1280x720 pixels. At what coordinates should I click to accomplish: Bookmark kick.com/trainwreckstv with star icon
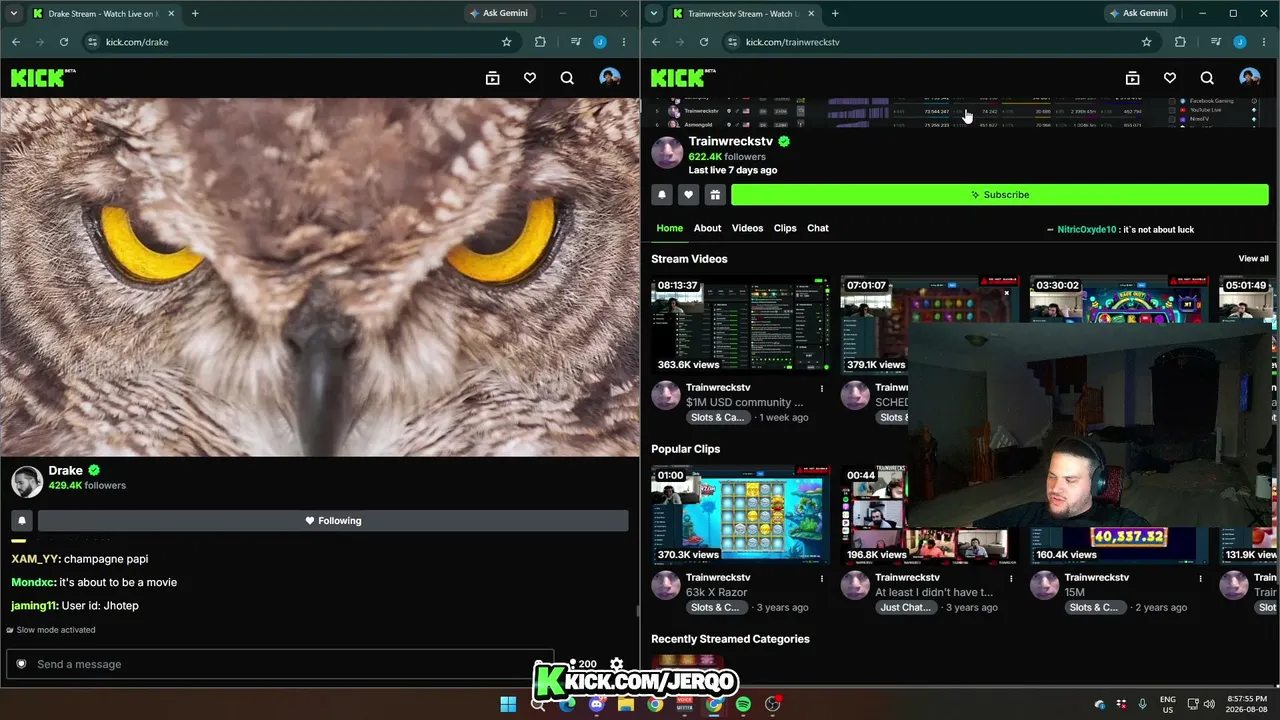tap(1146, 42)
